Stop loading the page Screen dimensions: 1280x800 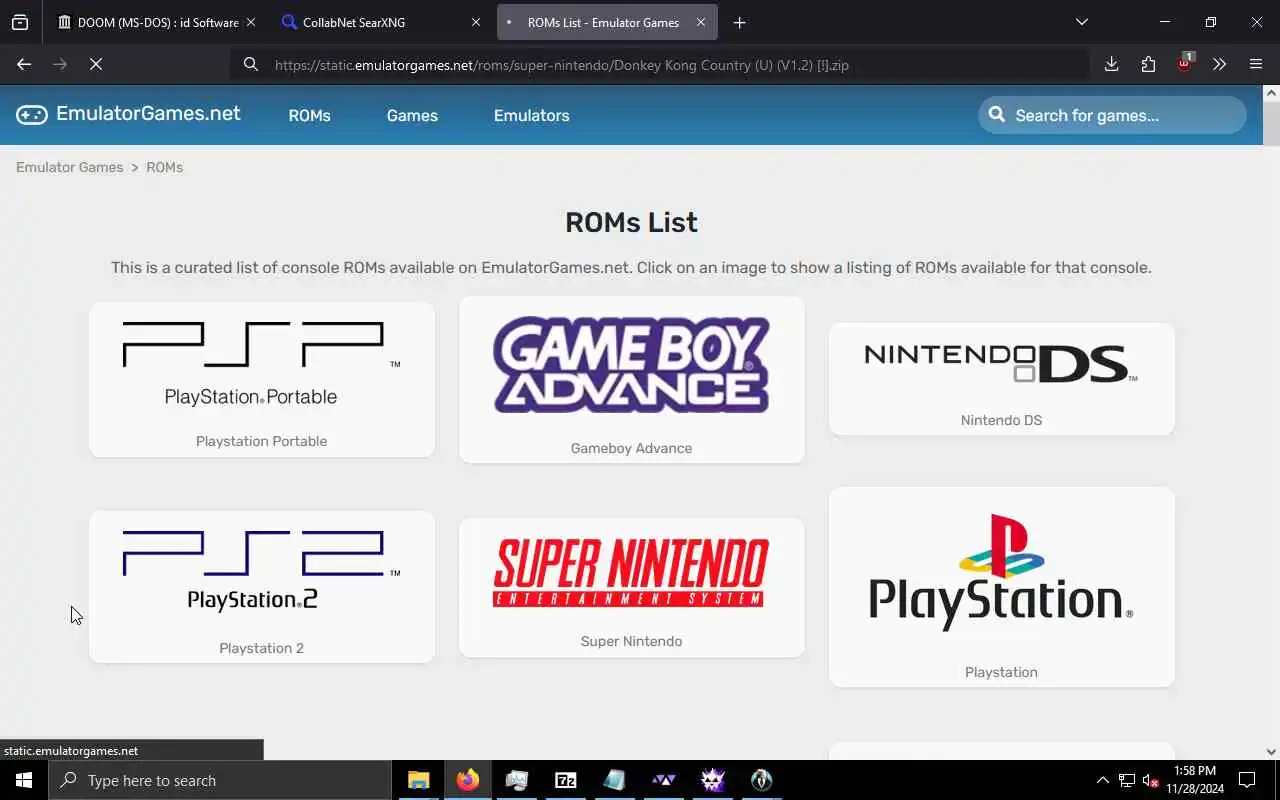(x=96, y=64)
